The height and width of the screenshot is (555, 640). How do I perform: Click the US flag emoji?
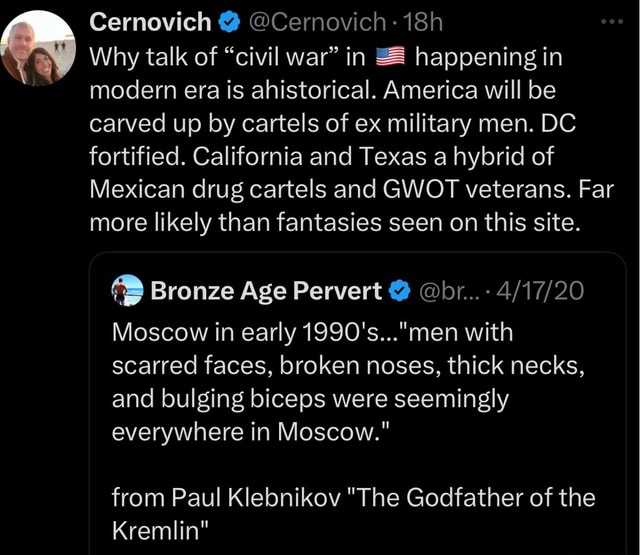390,56
